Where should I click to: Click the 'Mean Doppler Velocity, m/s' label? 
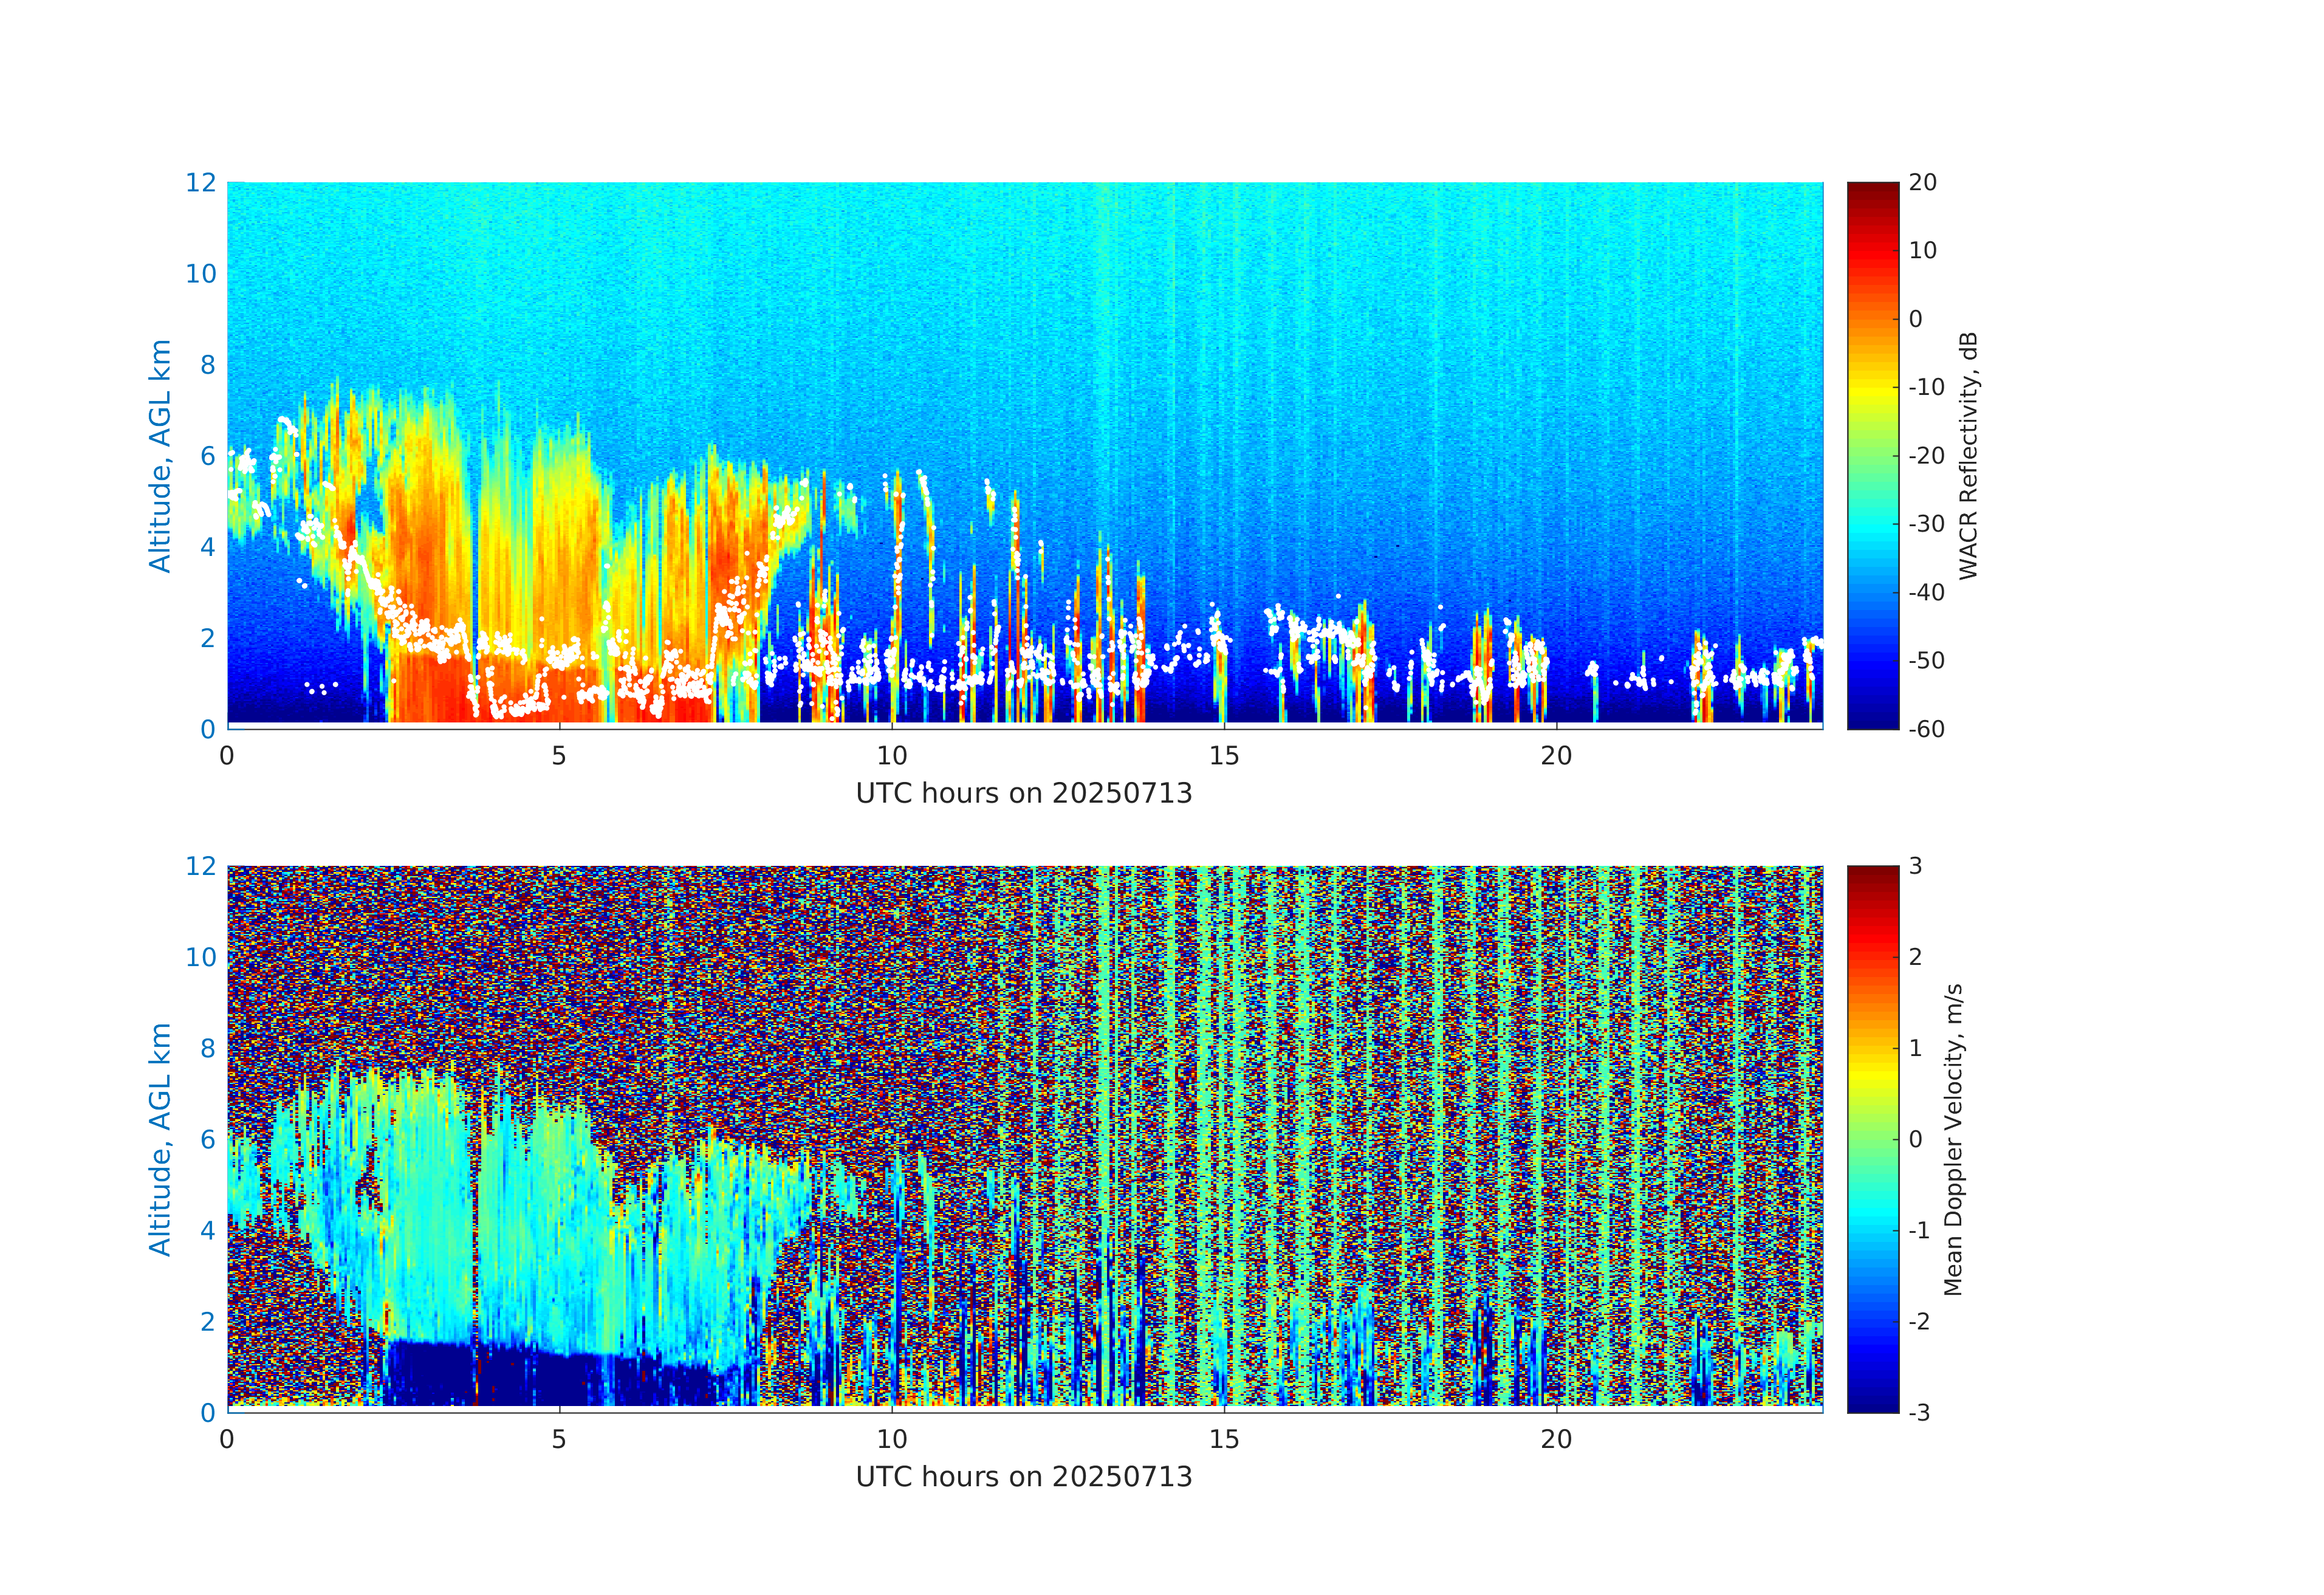coord(1953,1139)
